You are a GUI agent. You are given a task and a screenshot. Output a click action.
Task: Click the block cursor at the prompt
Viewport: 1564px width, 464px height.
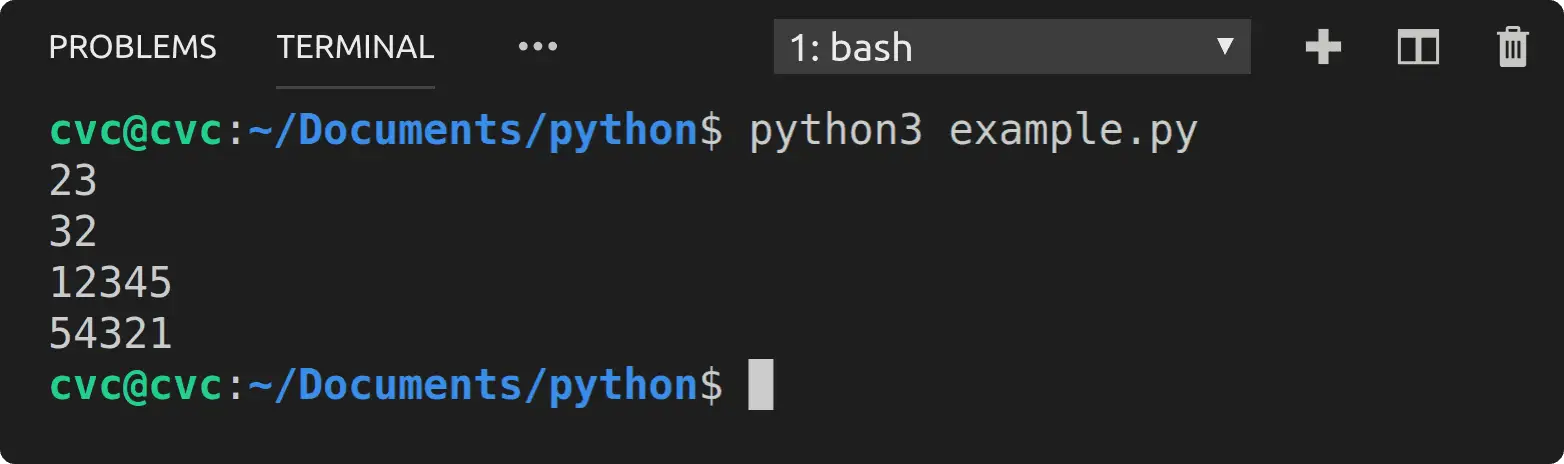pos(761,385)
